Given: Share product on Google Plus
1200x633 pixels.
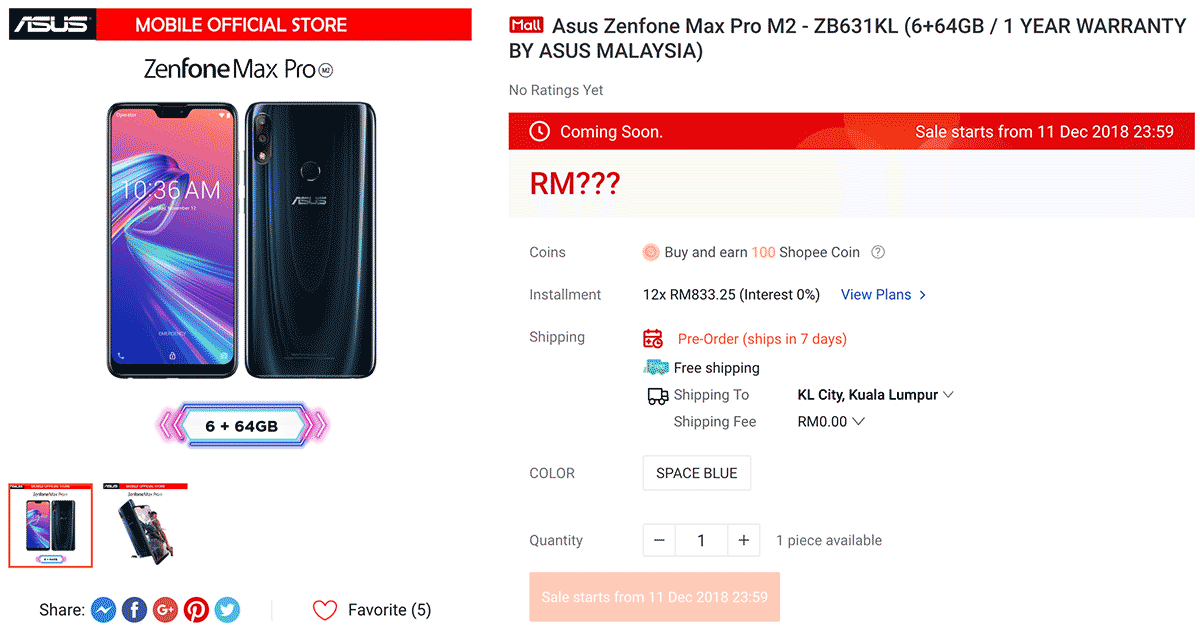Looking at the screenshot, I should point(166,610).
